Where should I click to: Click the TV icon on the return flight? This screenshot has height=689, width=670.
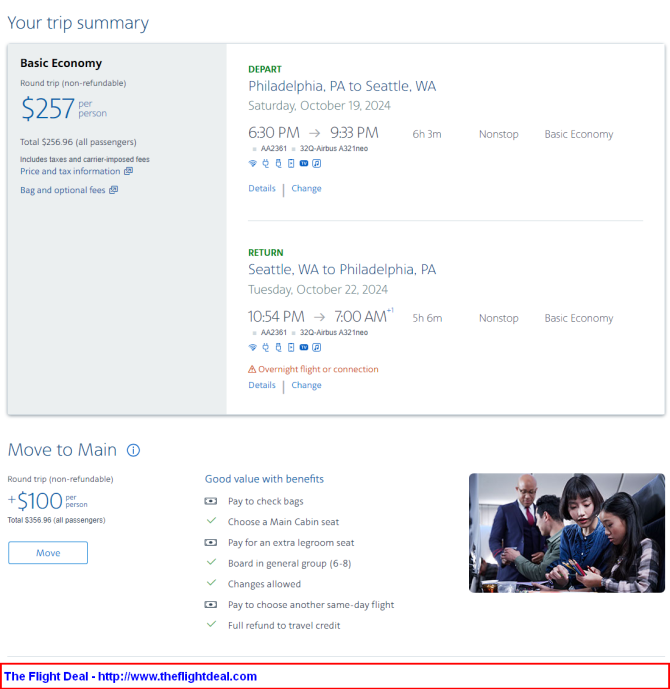click(x=304, y=347)
